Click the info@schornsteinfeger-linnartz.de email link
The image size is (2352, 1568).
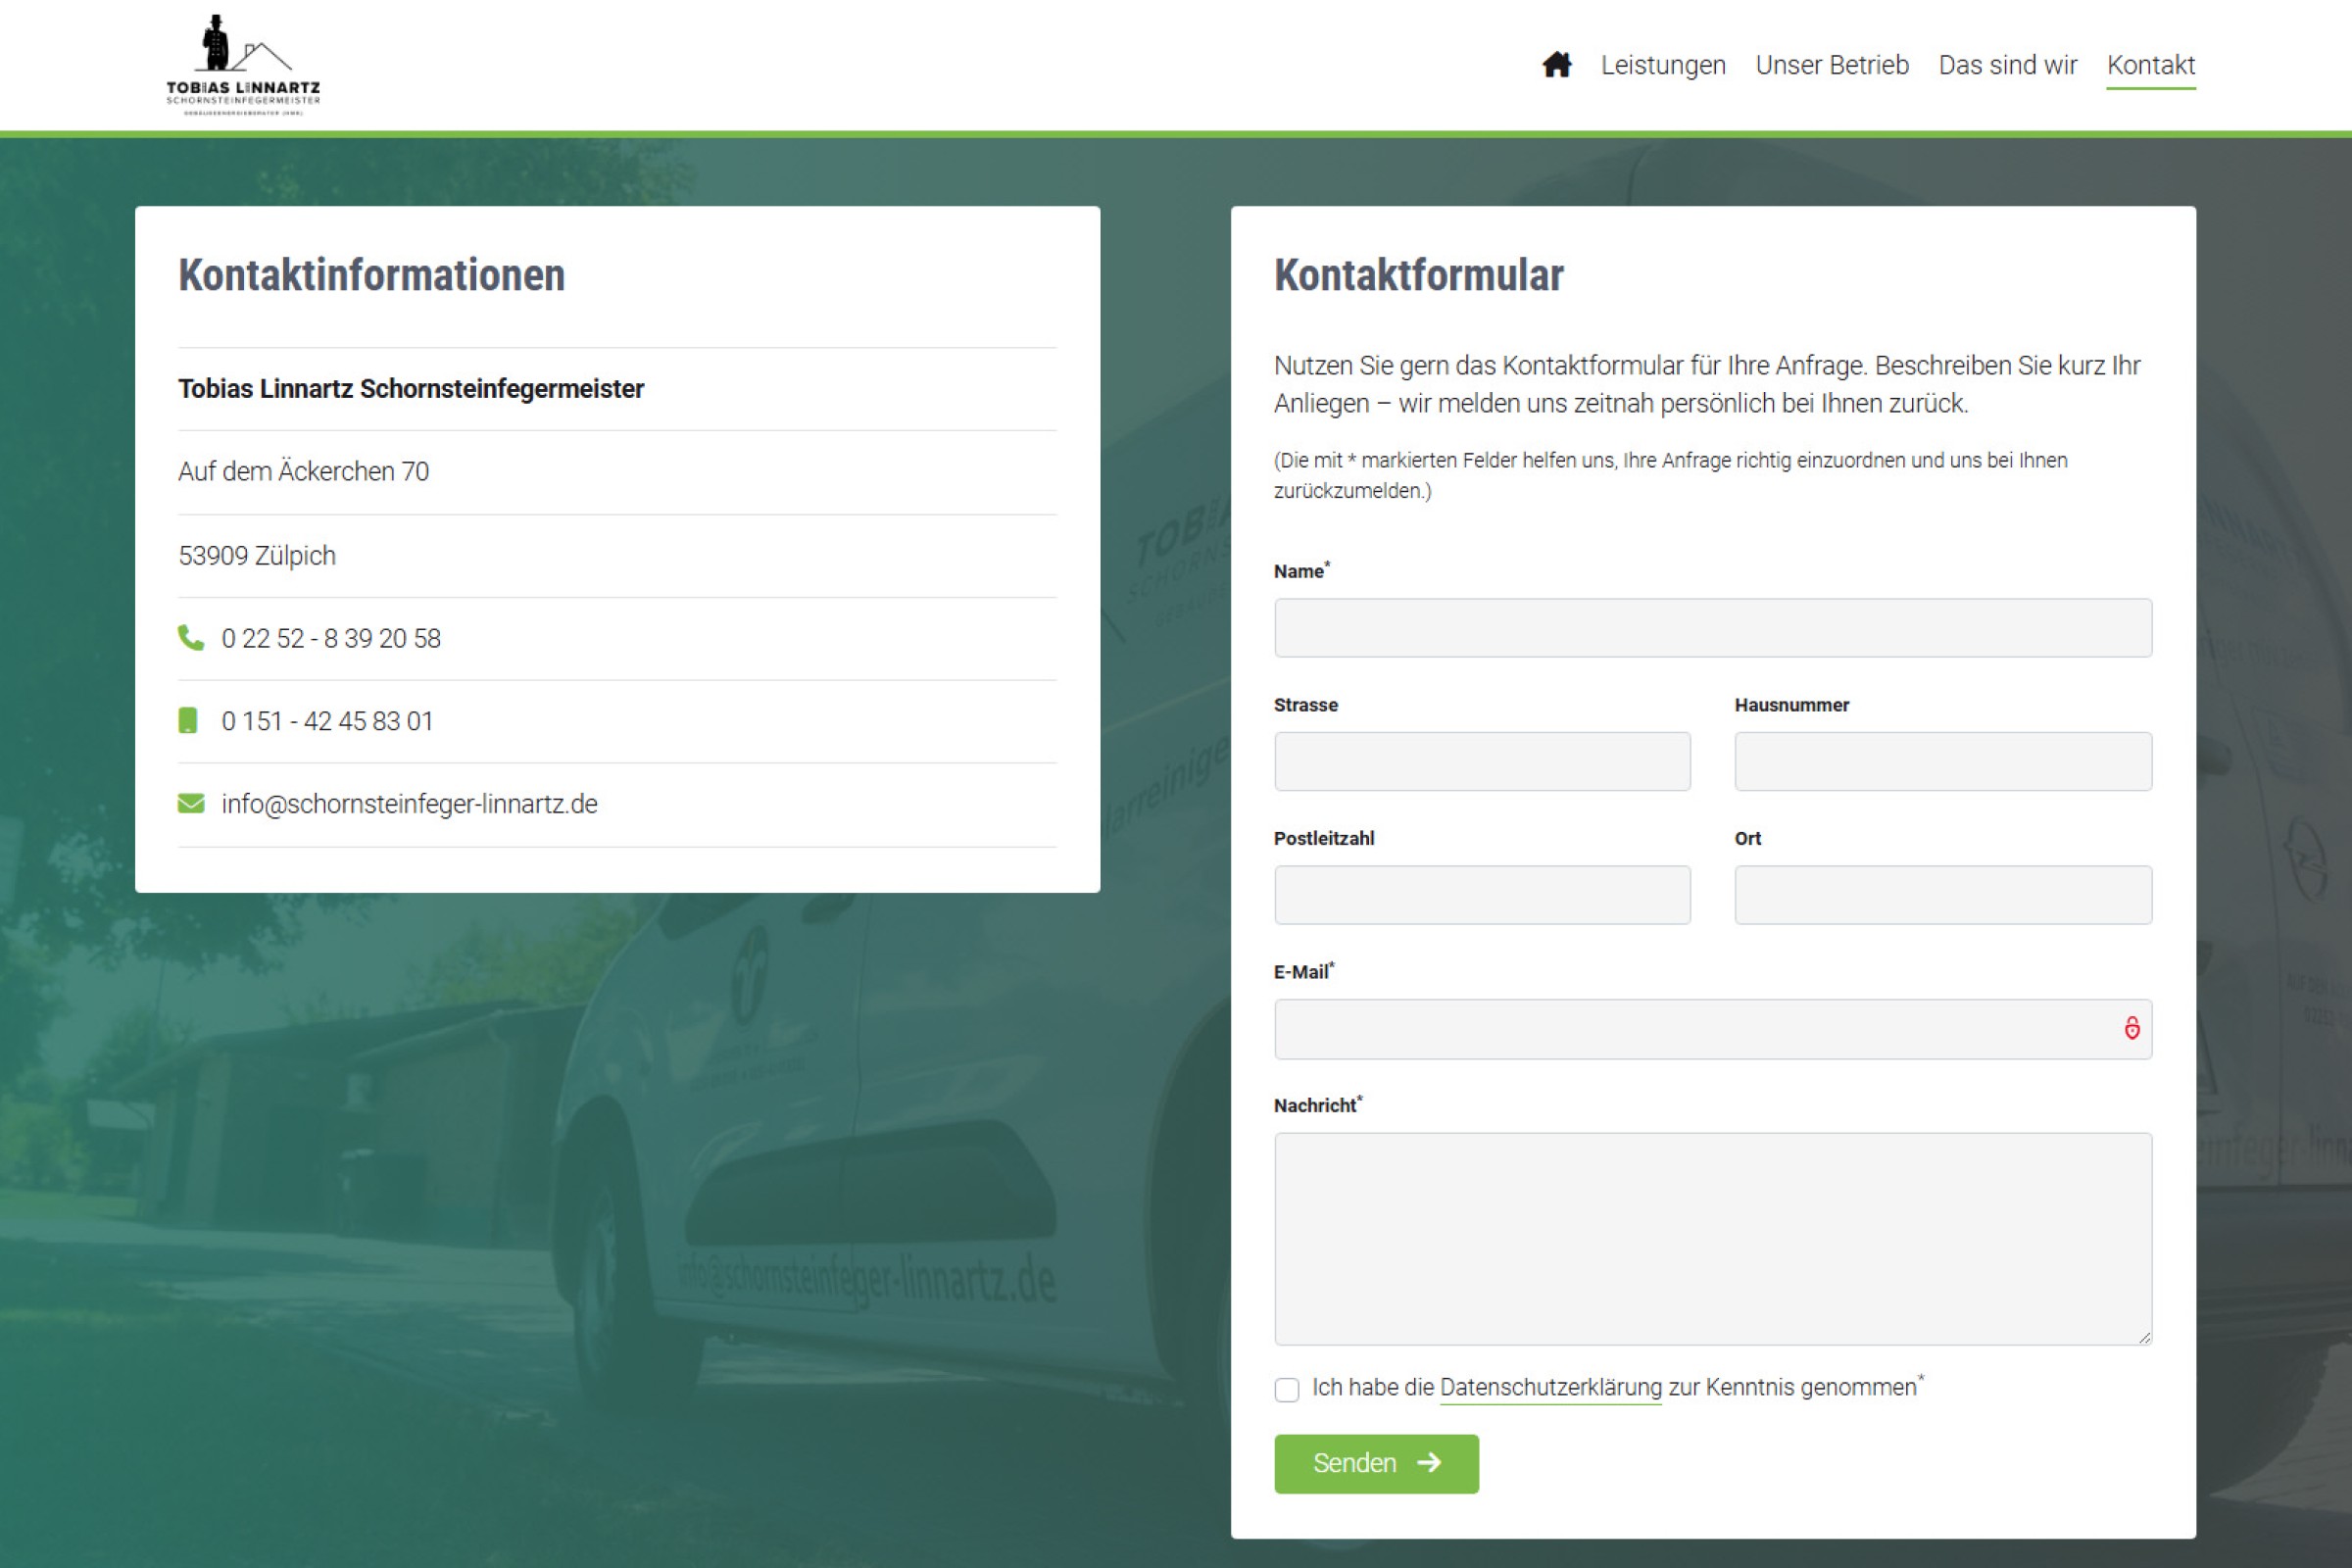point(409,804)
